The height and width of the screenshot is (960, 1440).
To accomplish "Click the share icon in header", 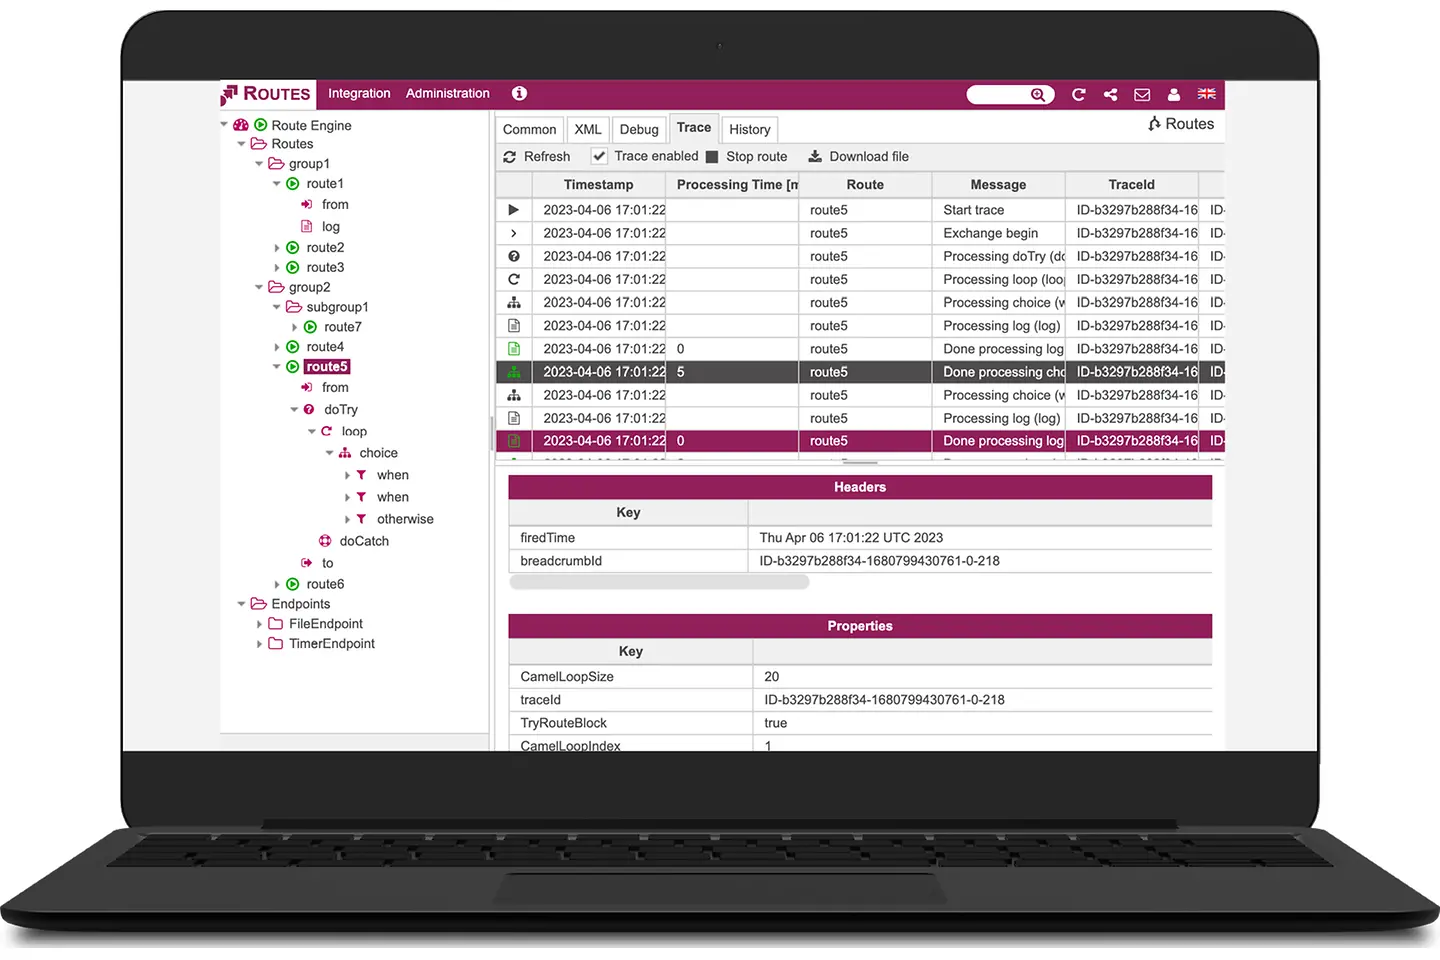I will click(1110, 95).
